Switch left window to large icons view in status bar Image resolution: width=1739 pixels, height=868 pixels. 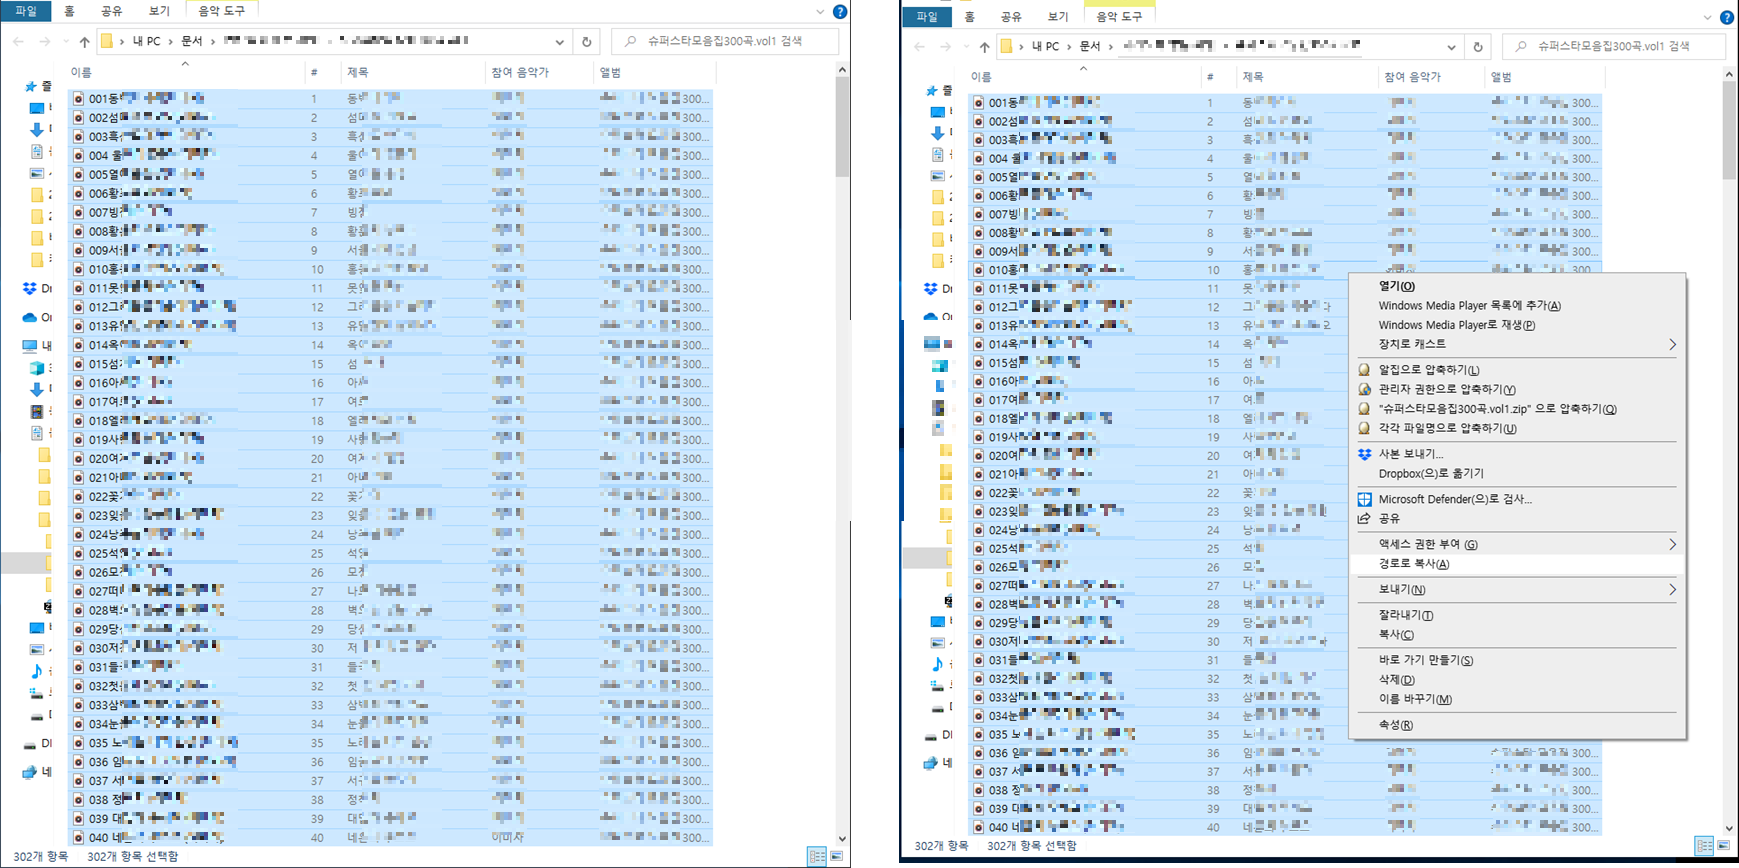[836, 856]
